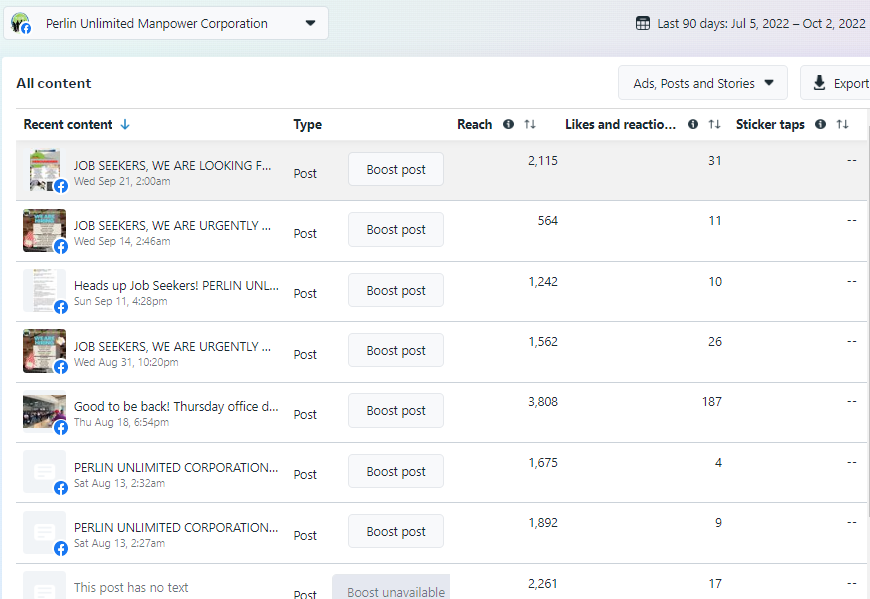
Task: Boost the Aug 31 10:20pm post
Action: tap(396, 350)
